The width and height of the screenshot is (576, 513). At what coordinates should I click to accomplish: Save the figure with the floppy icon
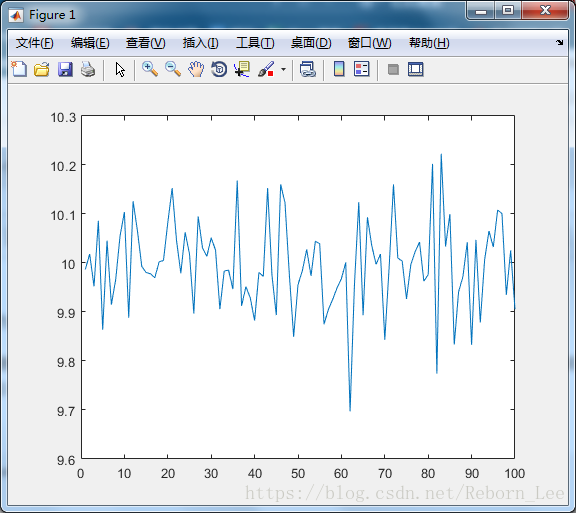point(65,69)
